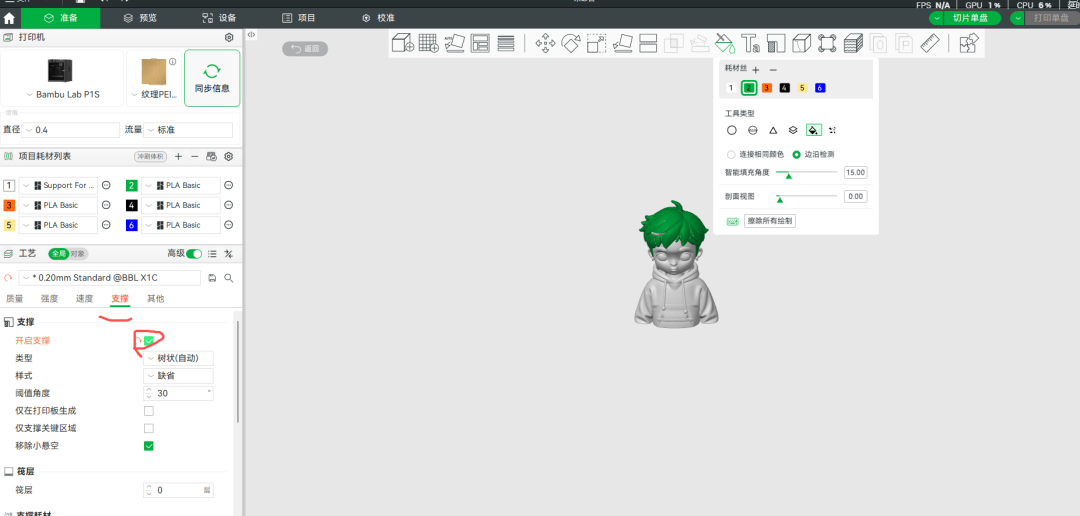Uncheck 移除小悬空 checkbox

pos(149,446)
